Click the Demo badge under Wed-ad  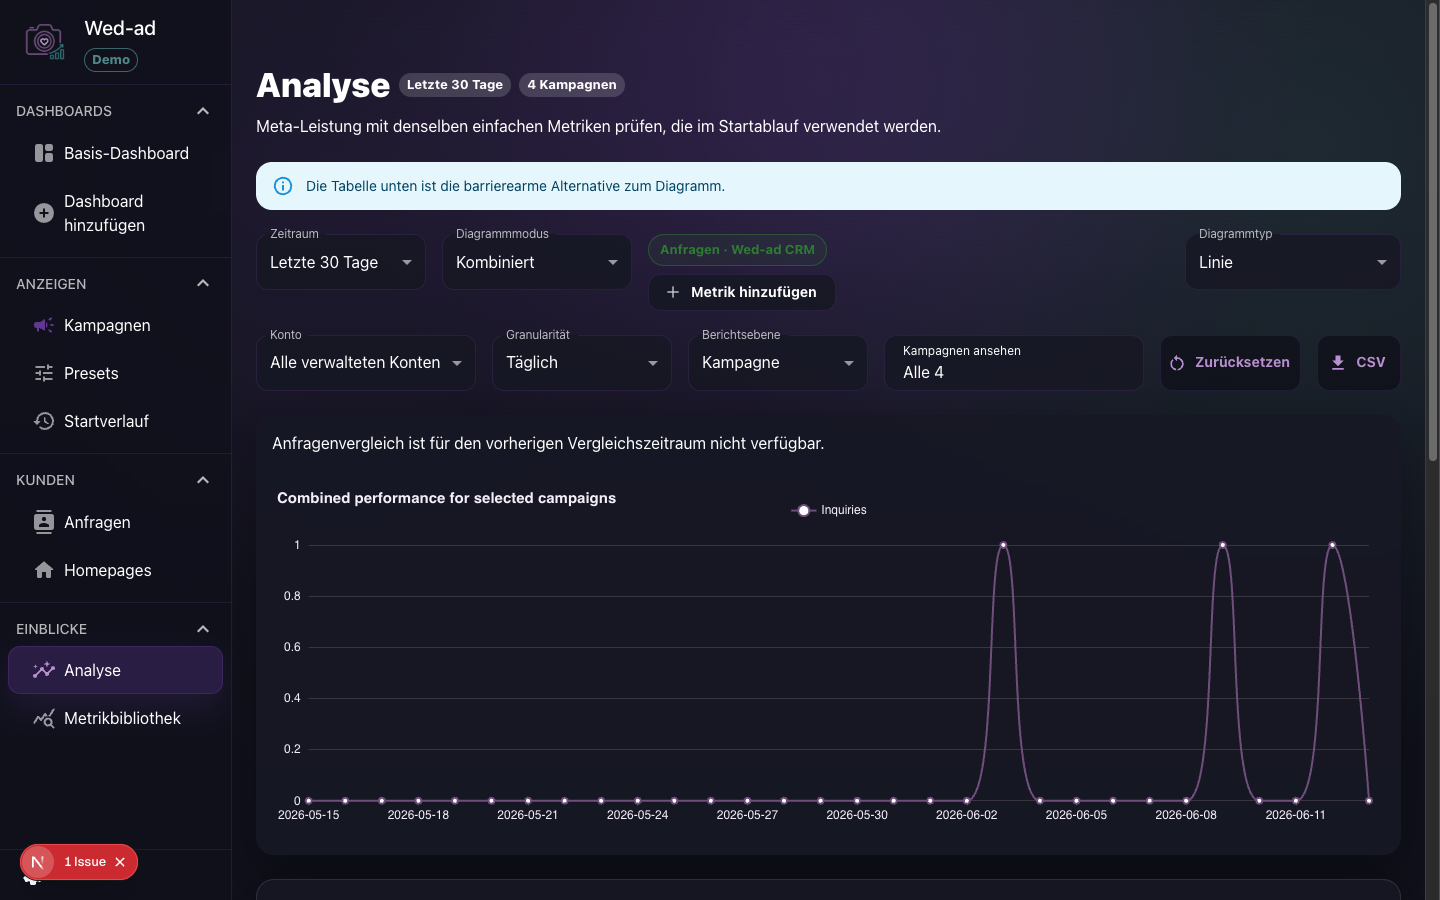(111, 60)
